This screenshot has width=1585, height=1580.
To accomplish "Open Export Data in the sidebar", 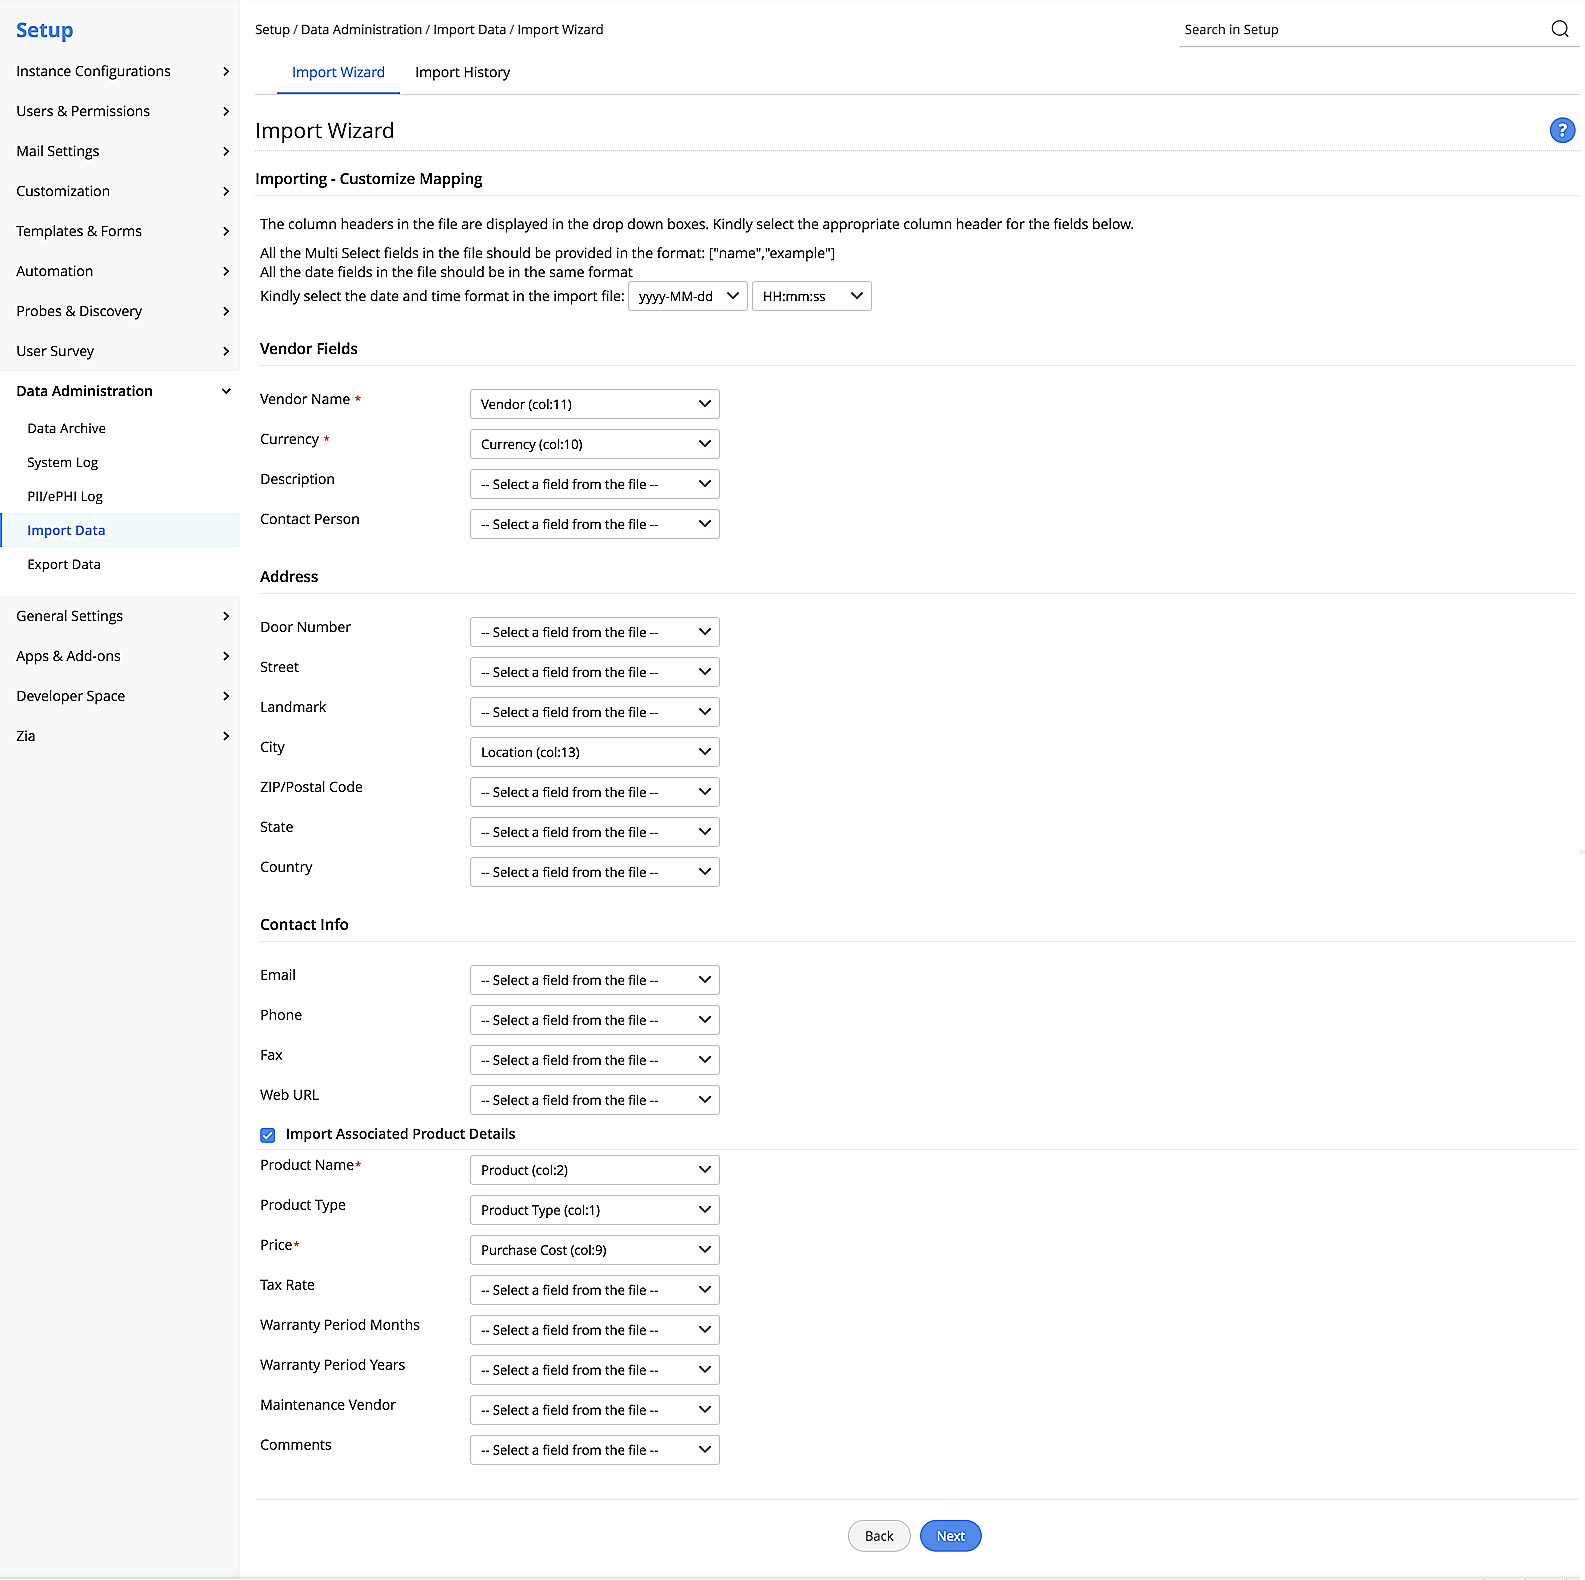I will click(64, 564).
